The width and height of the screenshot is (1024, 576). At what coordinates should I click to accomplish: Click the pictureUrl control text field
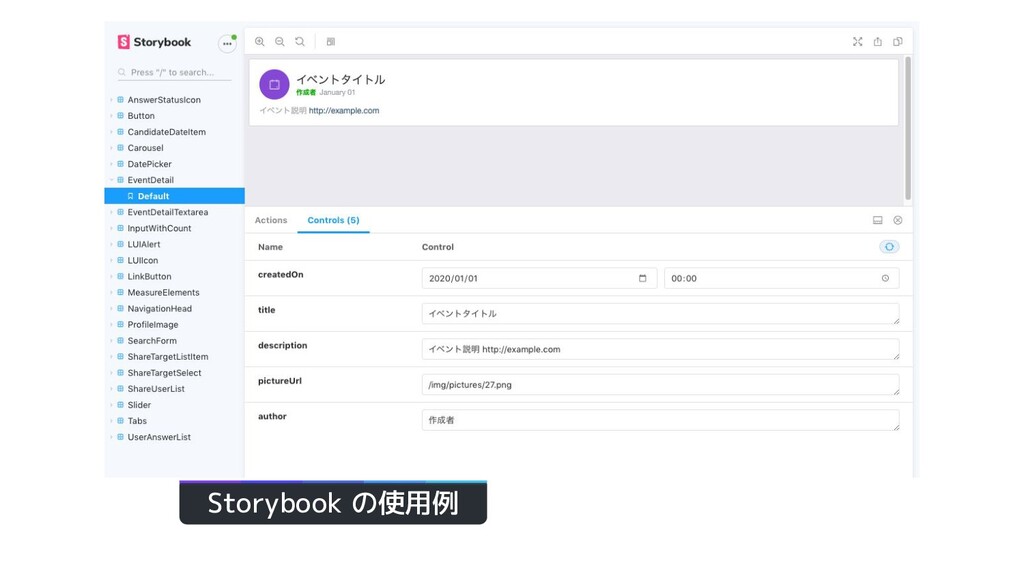tap(660, 385)
